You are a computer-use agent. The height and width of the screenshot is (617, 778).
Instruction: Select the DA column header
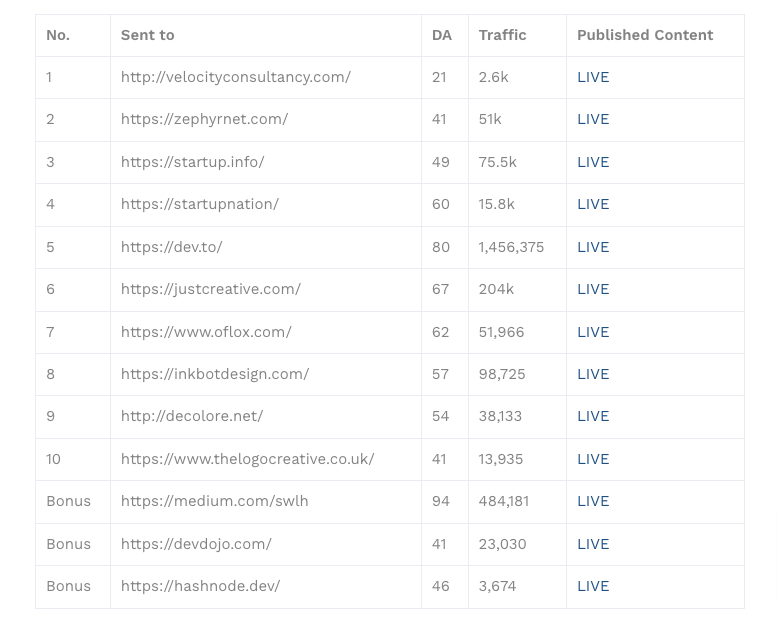pos(442,35)
